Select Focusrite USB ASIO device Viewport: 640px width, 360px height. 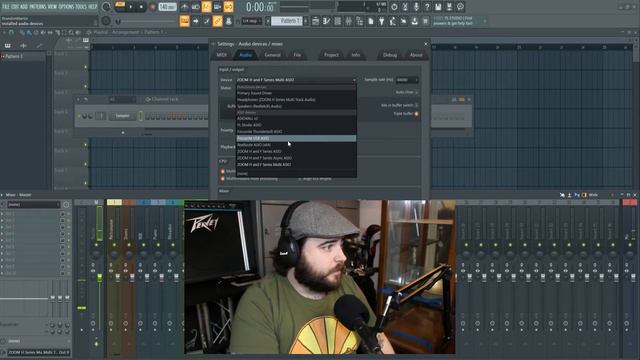coord(296,138)
